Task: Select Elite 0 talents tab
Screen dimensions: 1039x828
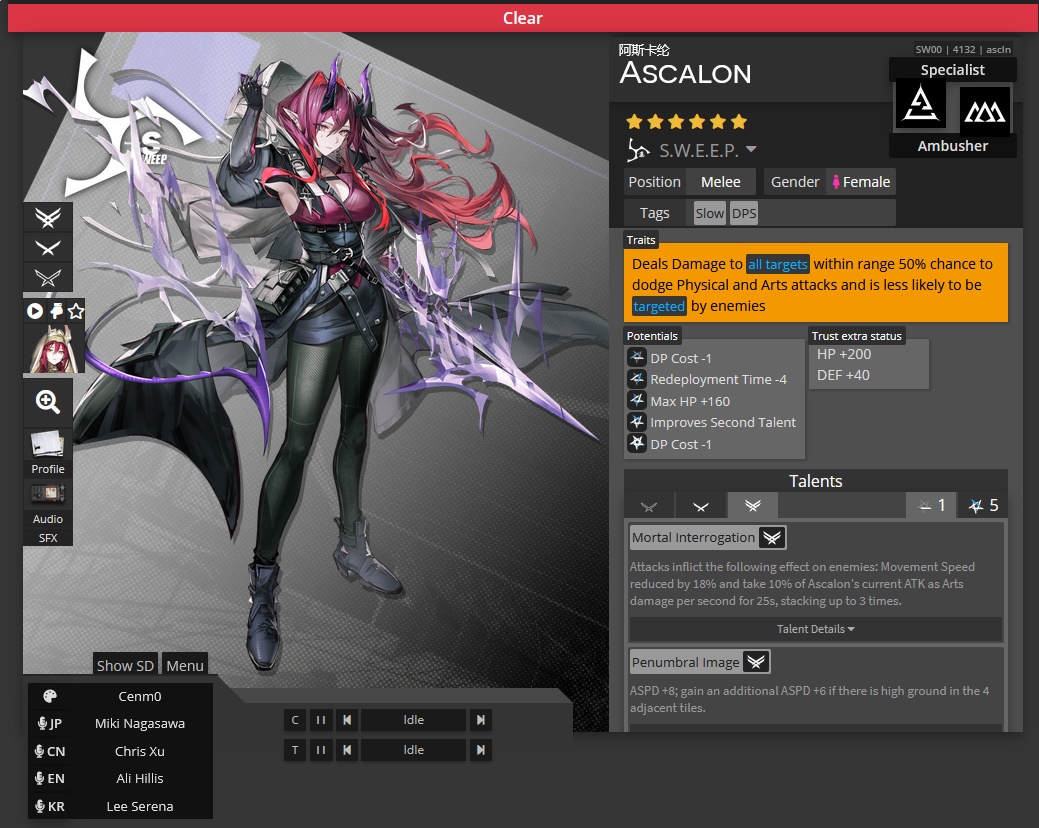Action: (649, 506)
